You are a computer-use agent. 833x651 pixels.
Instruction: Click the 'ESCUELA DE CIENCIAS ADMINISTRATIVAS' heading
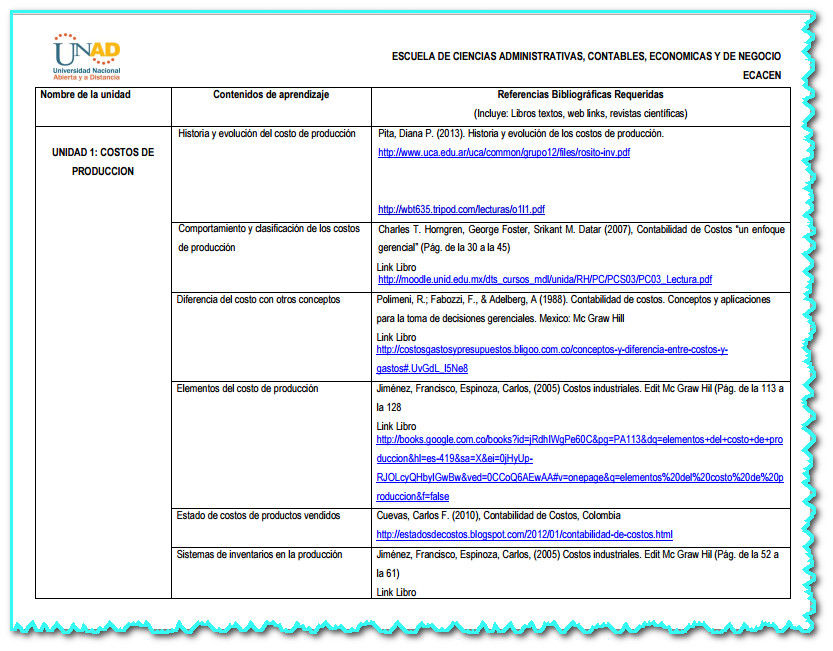[x=586, y=56]
